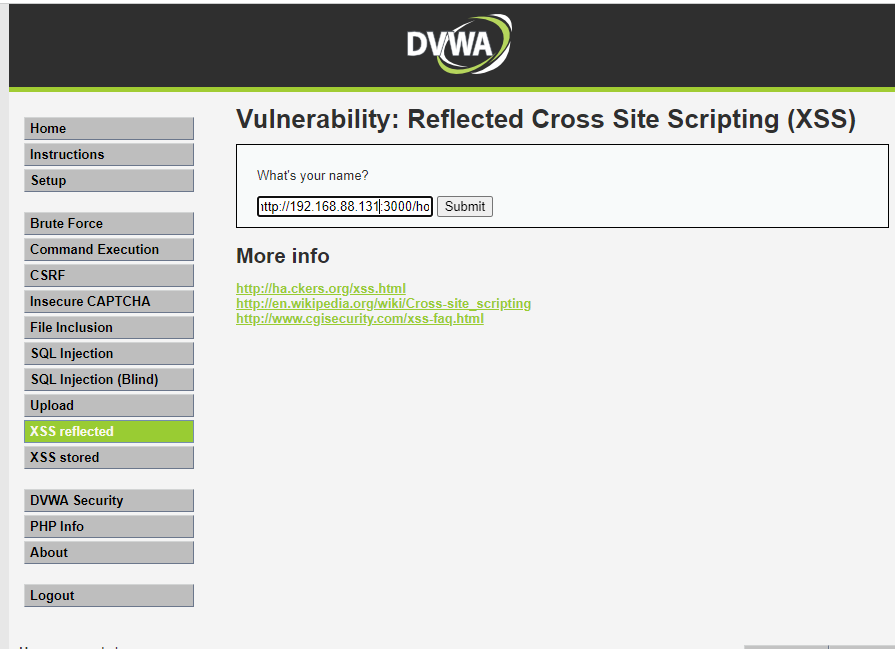Select File Inclusion menu entry

[108, 327]
